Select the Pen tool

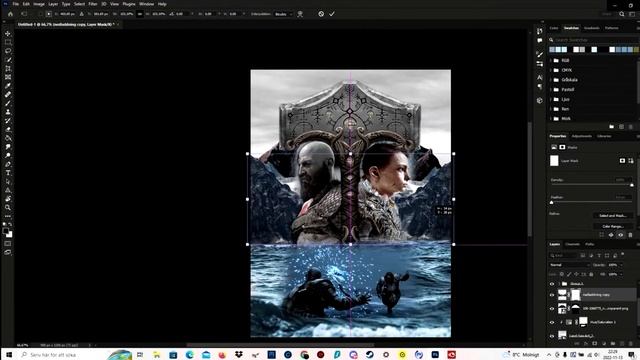(8, 164)
